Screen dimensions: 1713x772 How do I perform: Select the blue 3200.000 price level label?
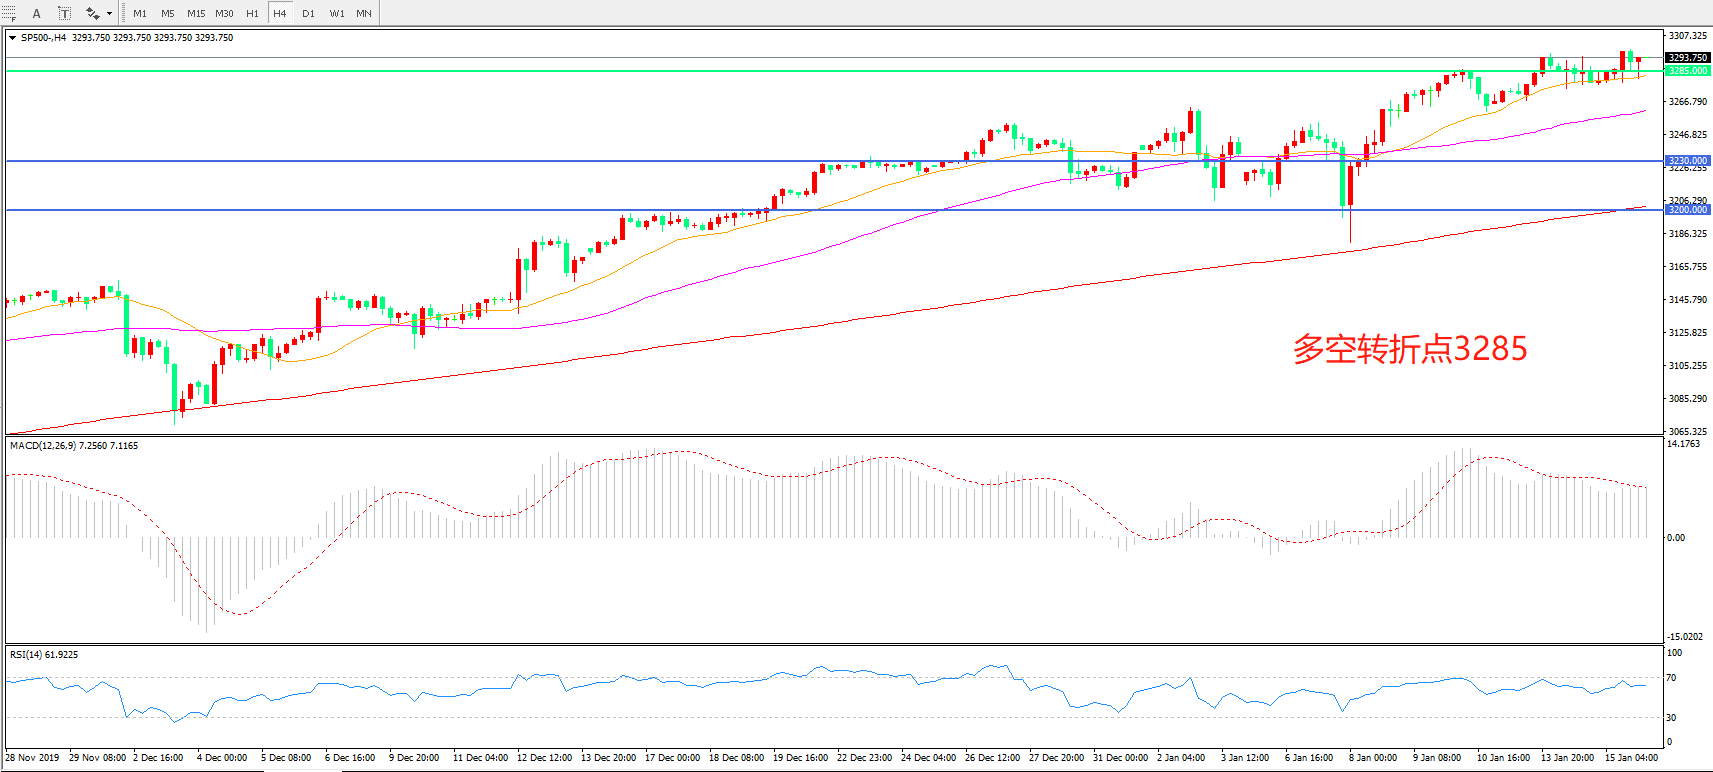pos(1687,210)
